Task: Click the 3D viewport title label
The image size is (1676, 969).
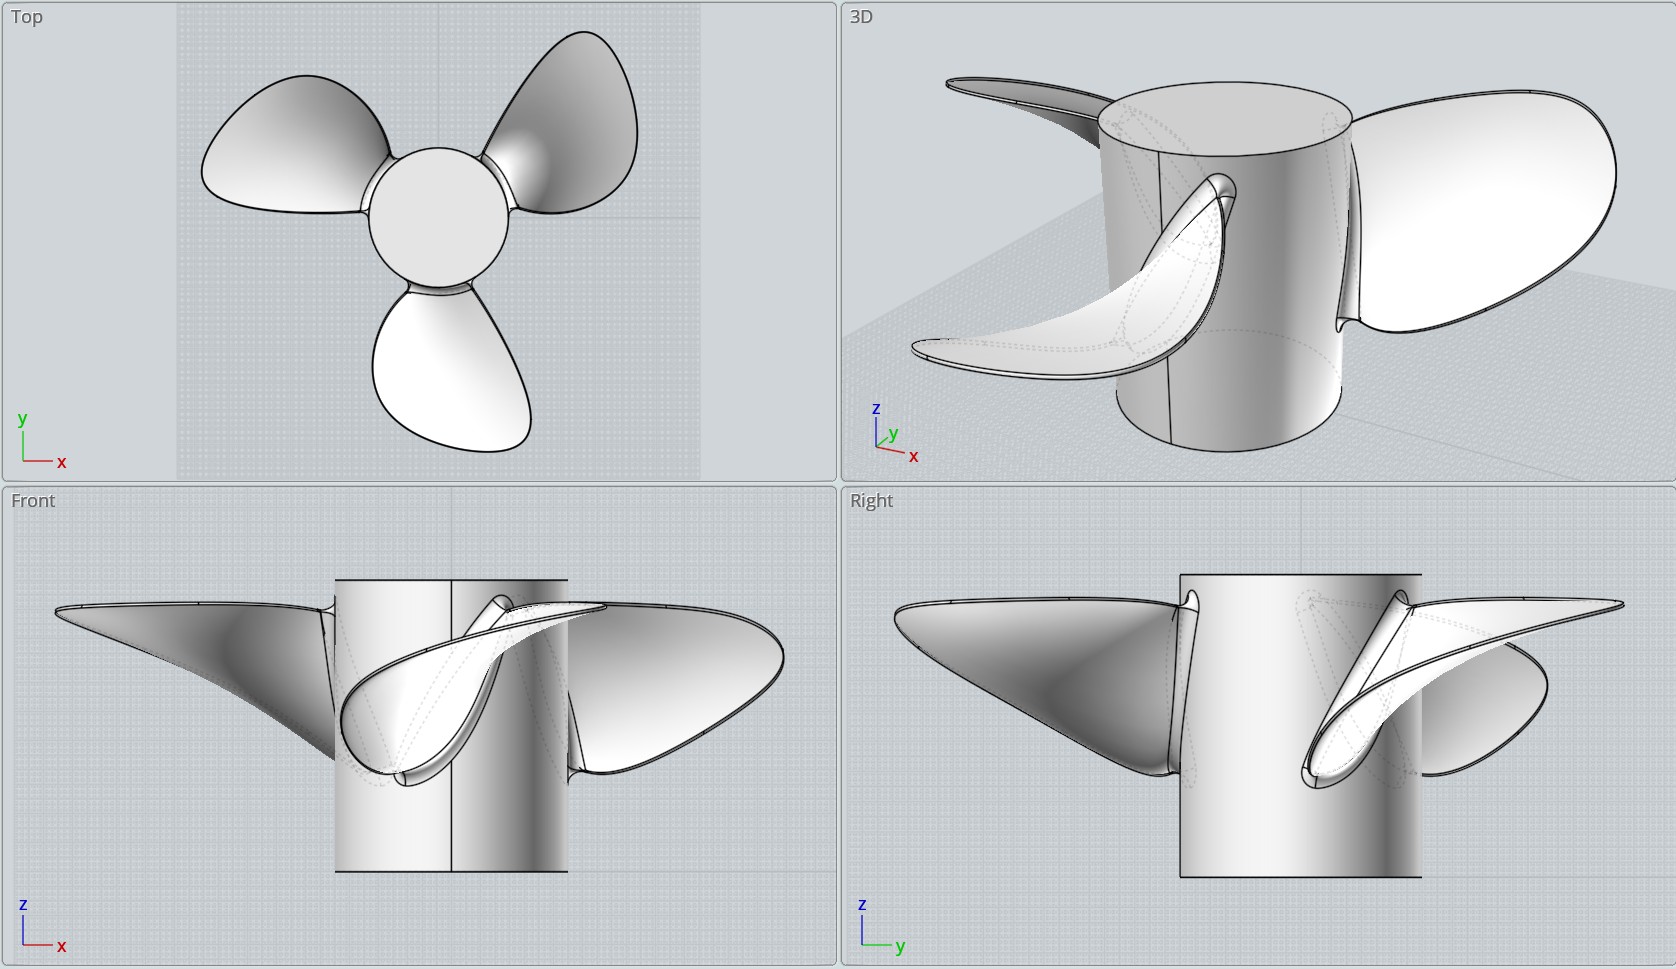Action: coord(861,17)
